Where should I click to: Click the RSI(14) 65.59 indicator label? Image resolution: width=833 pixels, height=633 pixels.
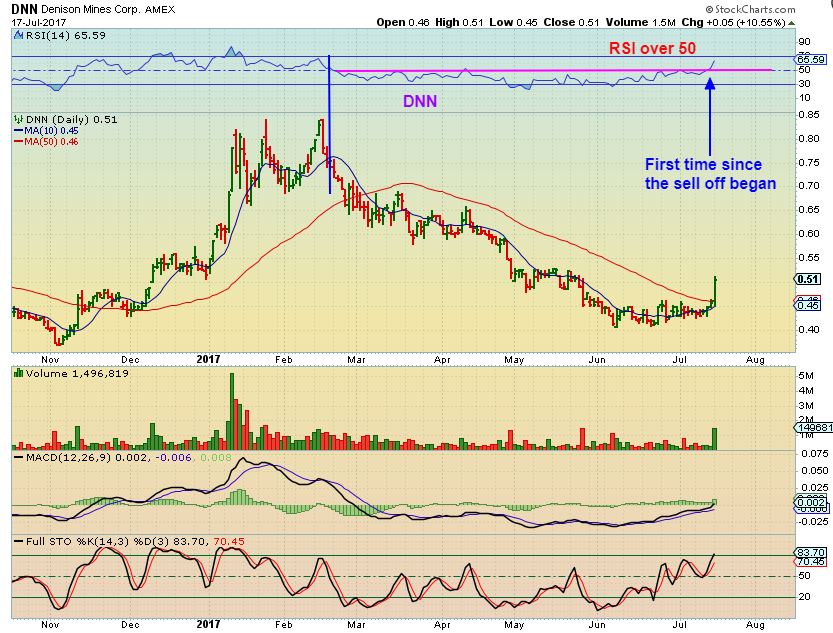[x=65, y=36]
